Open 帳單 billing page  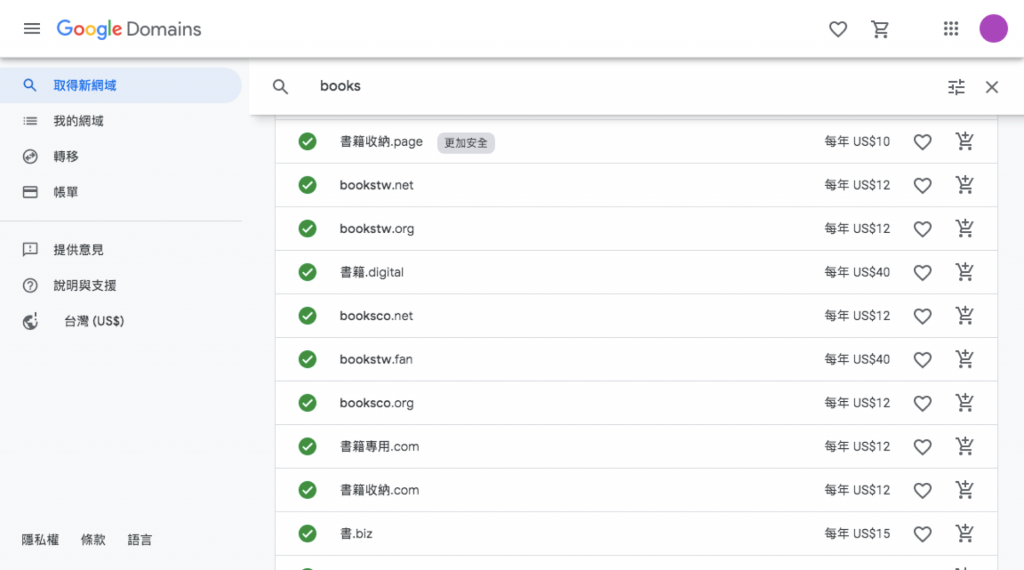66,192
